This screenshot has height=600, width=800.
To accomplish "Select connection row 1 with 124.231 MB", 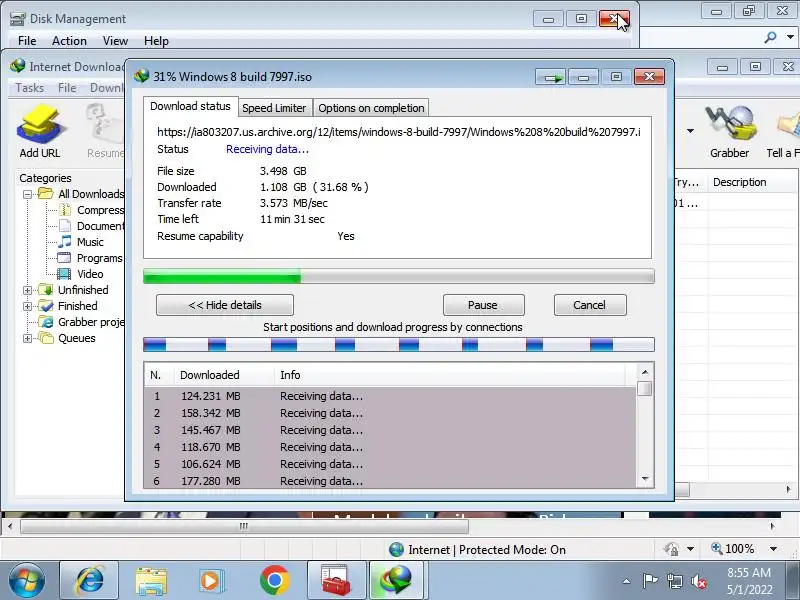I will pyautogui.click(x=391, y=396).
